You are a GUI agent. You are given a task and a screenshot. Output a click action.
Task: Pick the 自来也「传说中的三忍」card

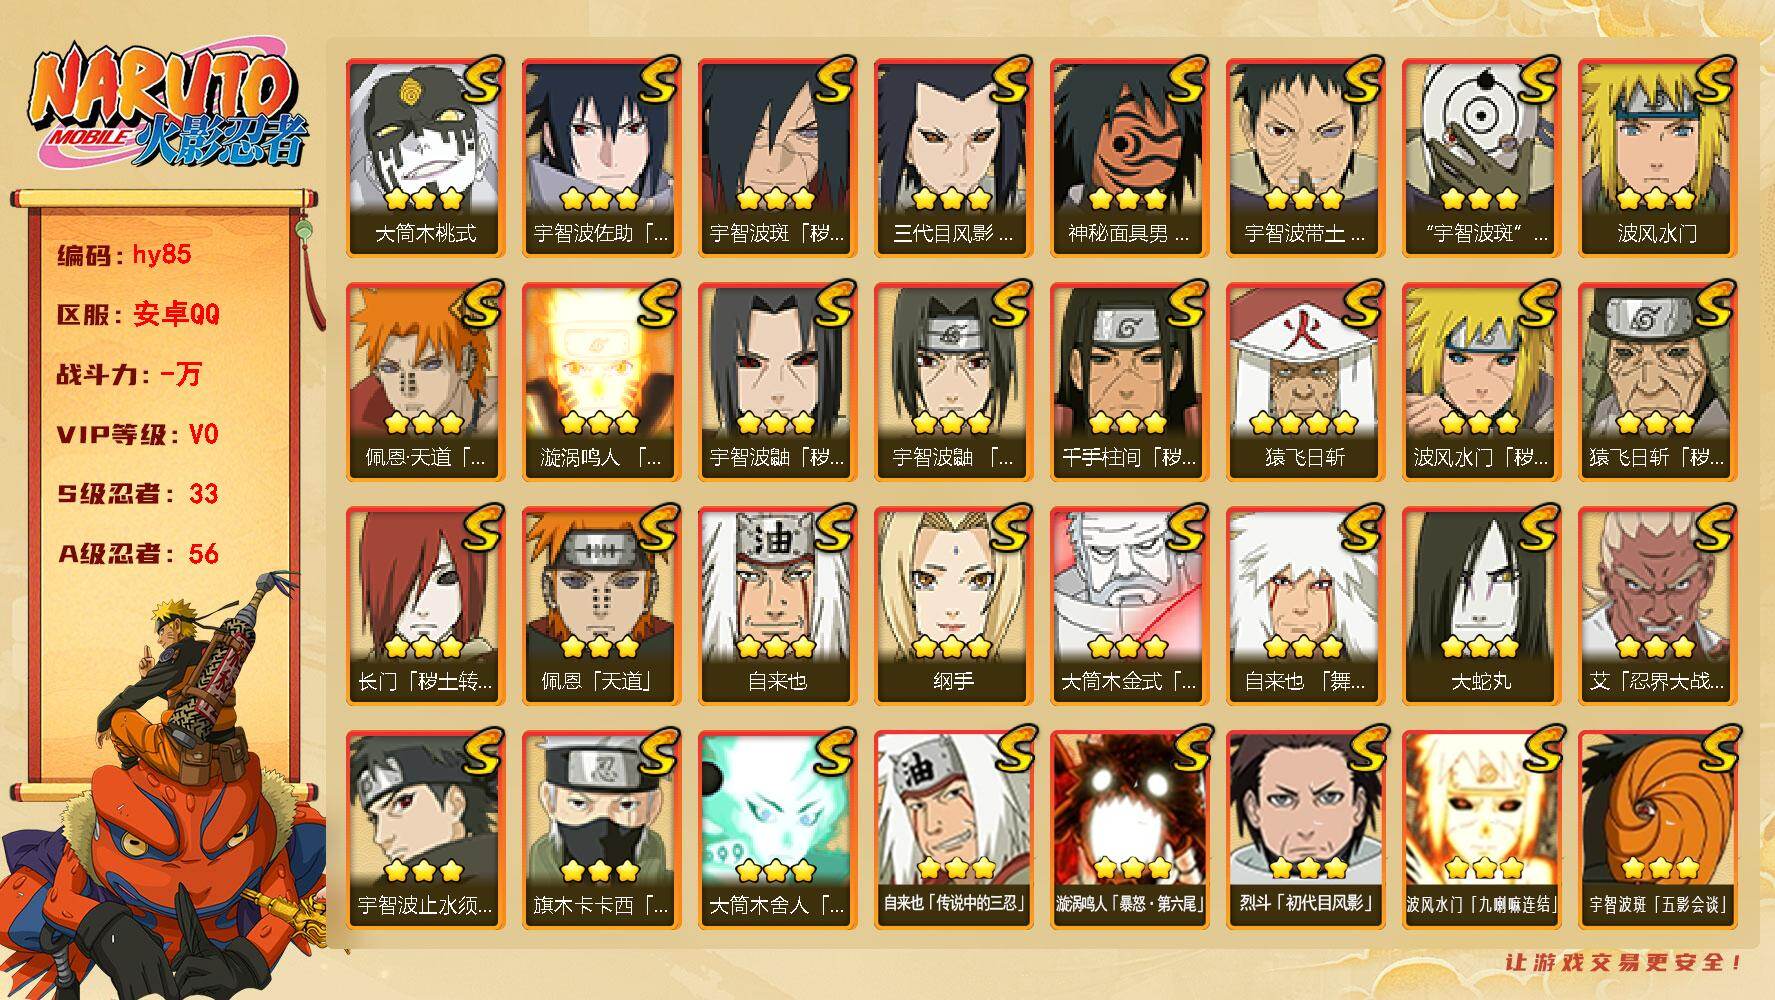click(x=953, y=829)
